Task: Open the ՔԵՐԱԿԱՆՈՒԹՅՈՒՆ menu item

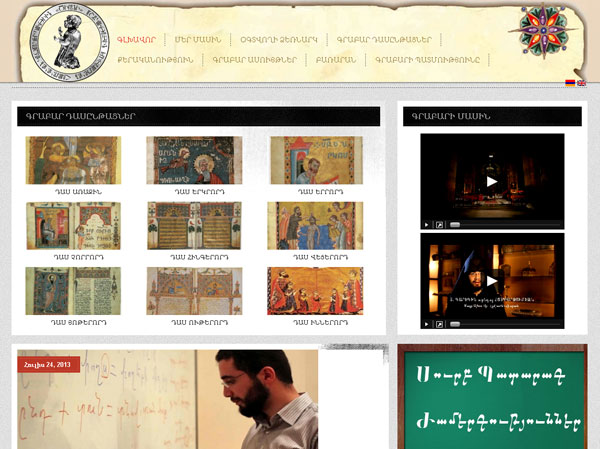Action: pyautogui.click(x=155, y=60)
